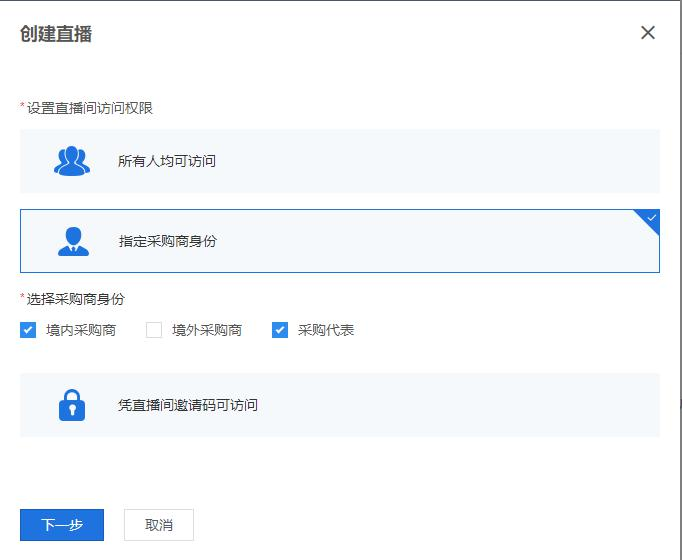Click the 设置直播间访问权限 field label
This screenshot has width=682, height=560.
click(90, 108)
